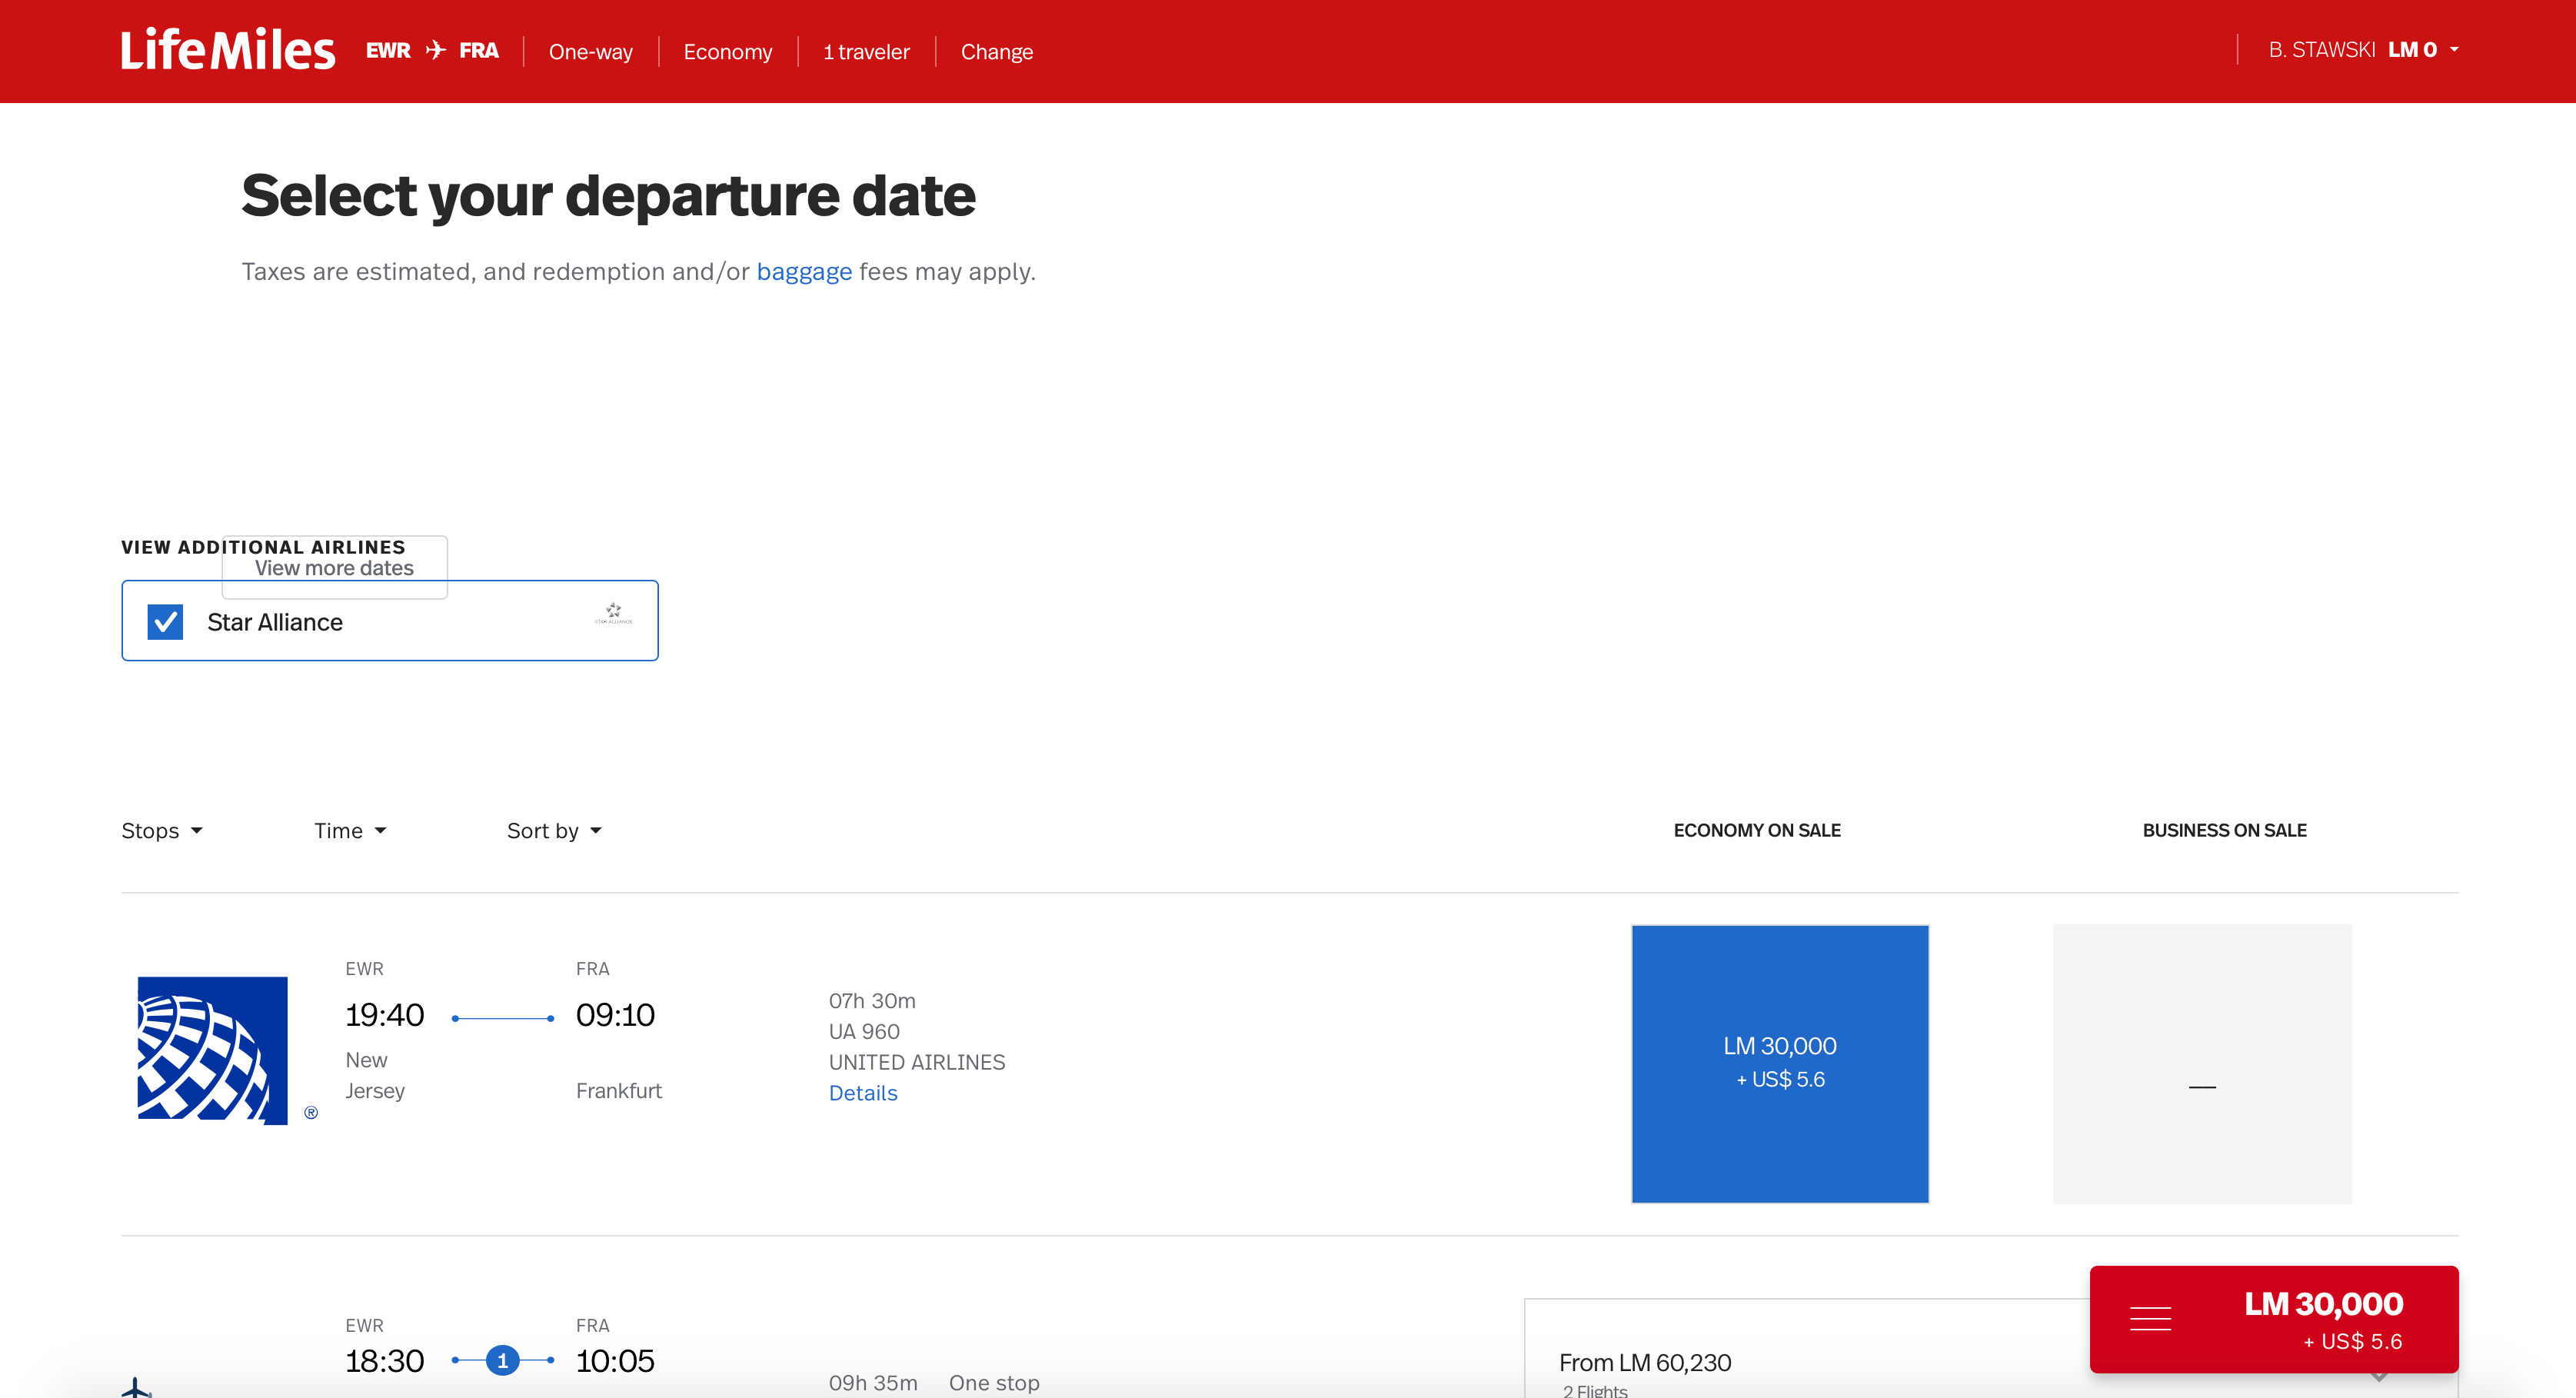Image resolution: width=2576 pixels, height=1398 pixels.
Task: Click the LifeMiles logo
Action: click(228, 50)
